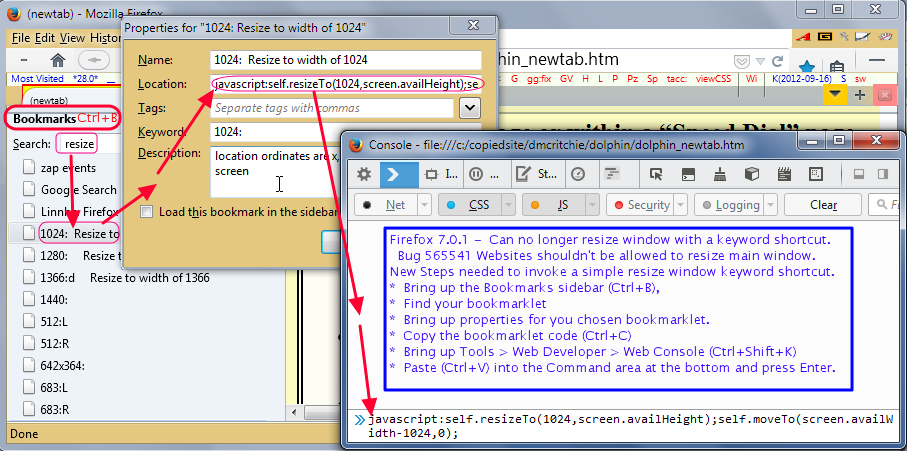Select the 1366:d Resize to width of 1366 bookmark
The image size is (907, 451).
click(x=124, y=278)
